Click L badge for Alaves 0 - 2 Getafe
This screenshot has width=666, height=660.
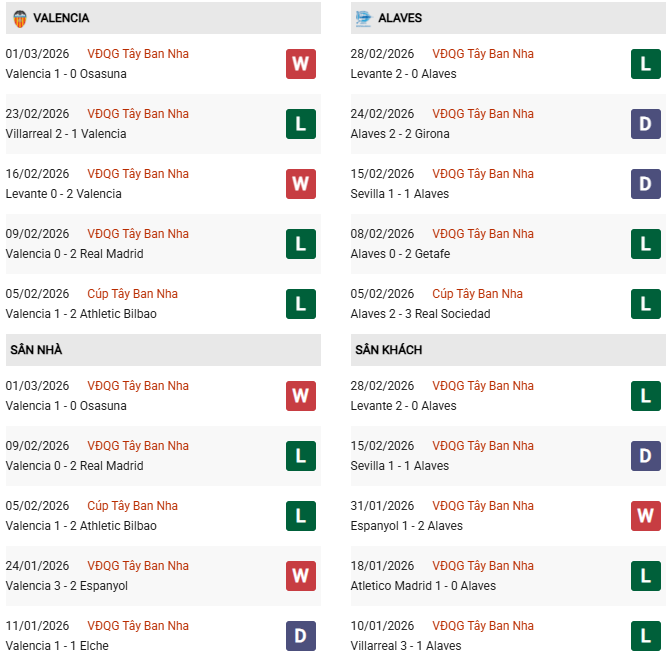pyautogui.click(x=645, y=244)
